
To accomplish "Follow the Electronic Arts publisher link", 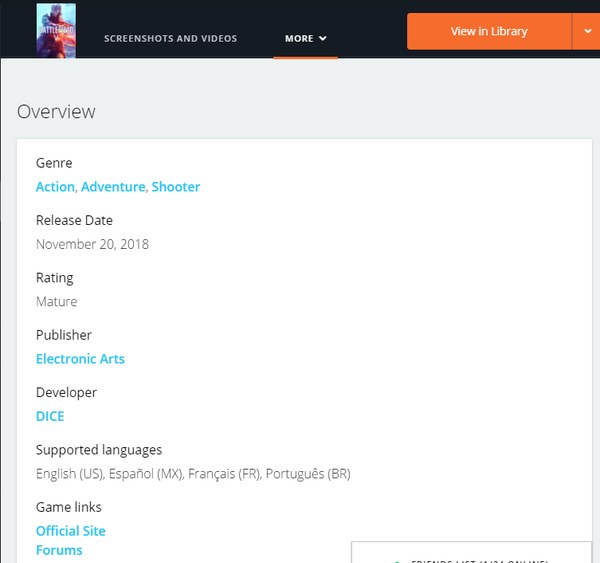I will (x=80, y=359).
